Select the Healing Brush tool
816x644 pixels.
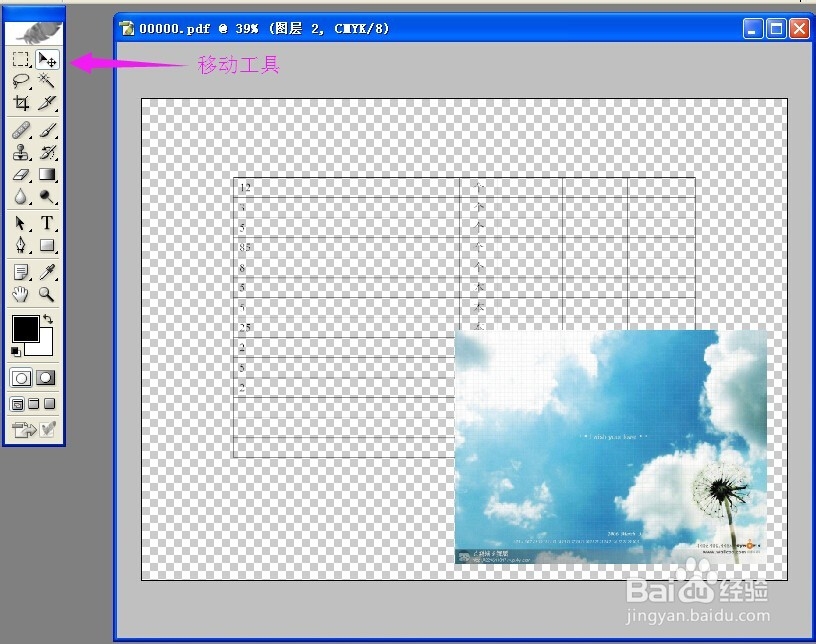(x=21, y=130)
